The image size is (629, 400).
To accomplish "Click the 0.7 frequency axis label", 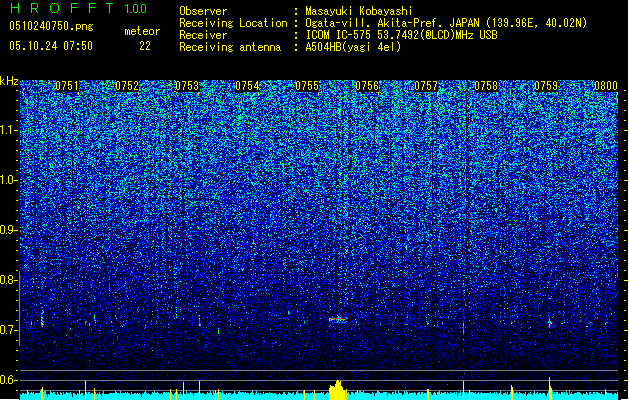I will point(8,330).
